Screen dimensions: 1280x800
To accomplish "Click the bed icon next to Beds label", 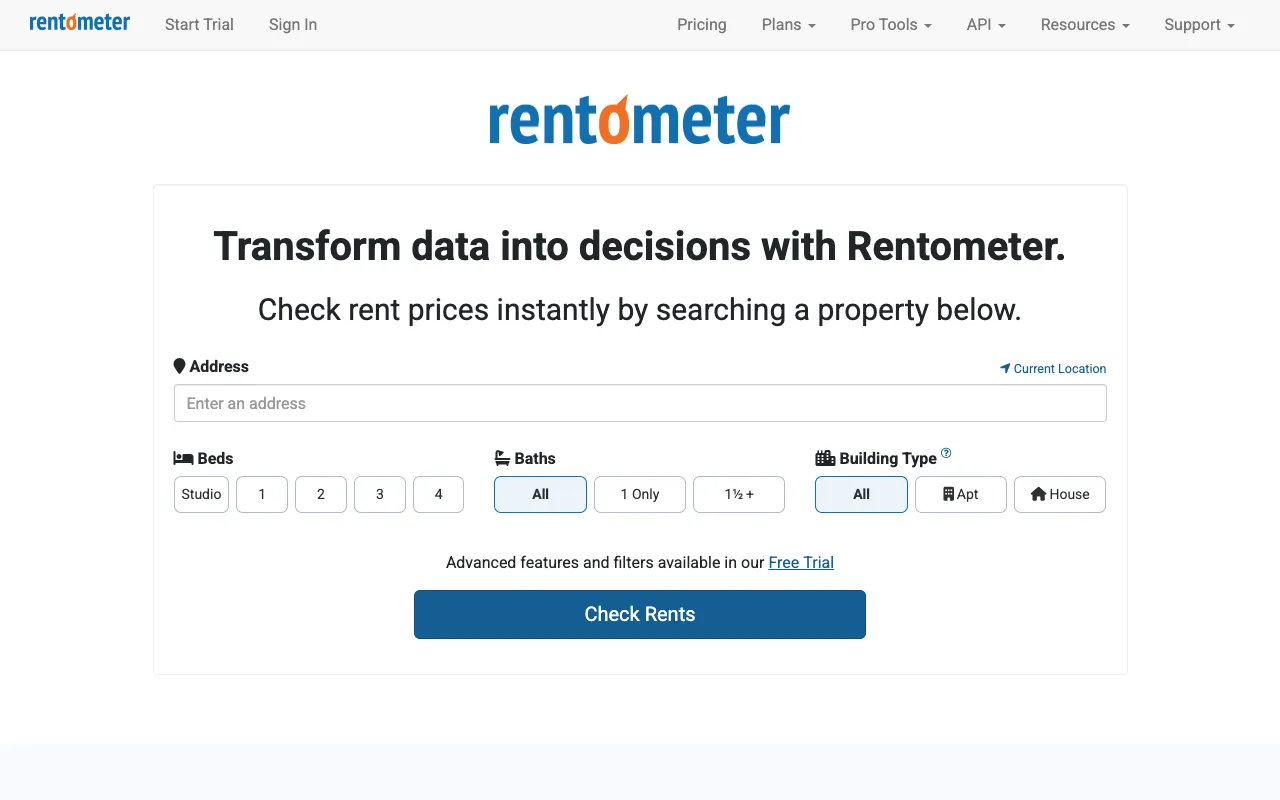I will coord(182,458).
